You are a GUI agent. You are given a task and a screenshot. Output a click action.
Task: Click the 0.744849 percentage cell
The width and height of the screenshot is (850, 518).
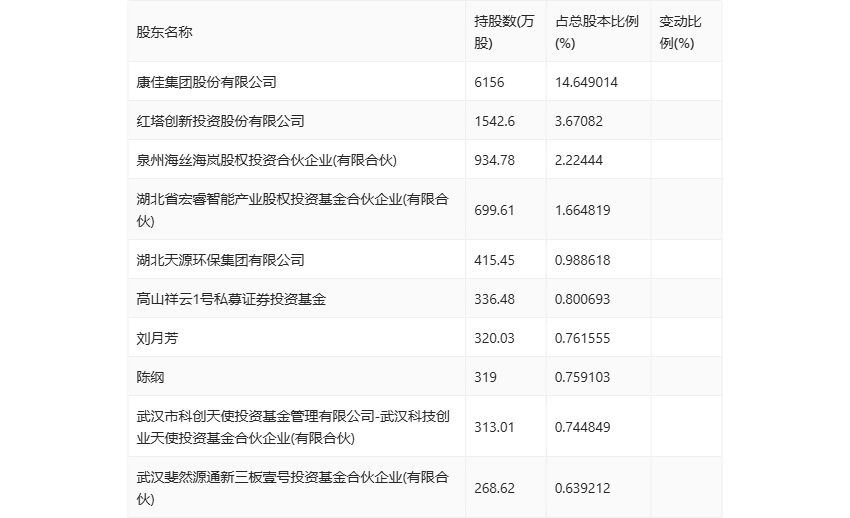582,427
